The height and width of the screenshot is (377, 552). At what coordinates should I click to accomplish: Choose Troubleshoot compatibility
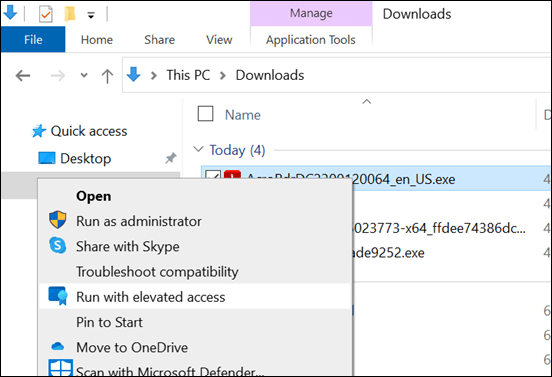pyautogui.click(x=157, y=272)
